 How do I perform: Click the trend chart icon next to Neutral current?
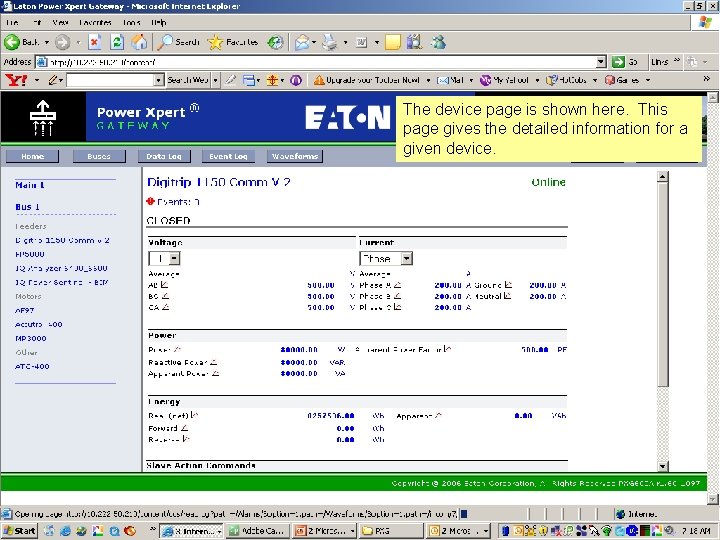(x=507, y=296)
